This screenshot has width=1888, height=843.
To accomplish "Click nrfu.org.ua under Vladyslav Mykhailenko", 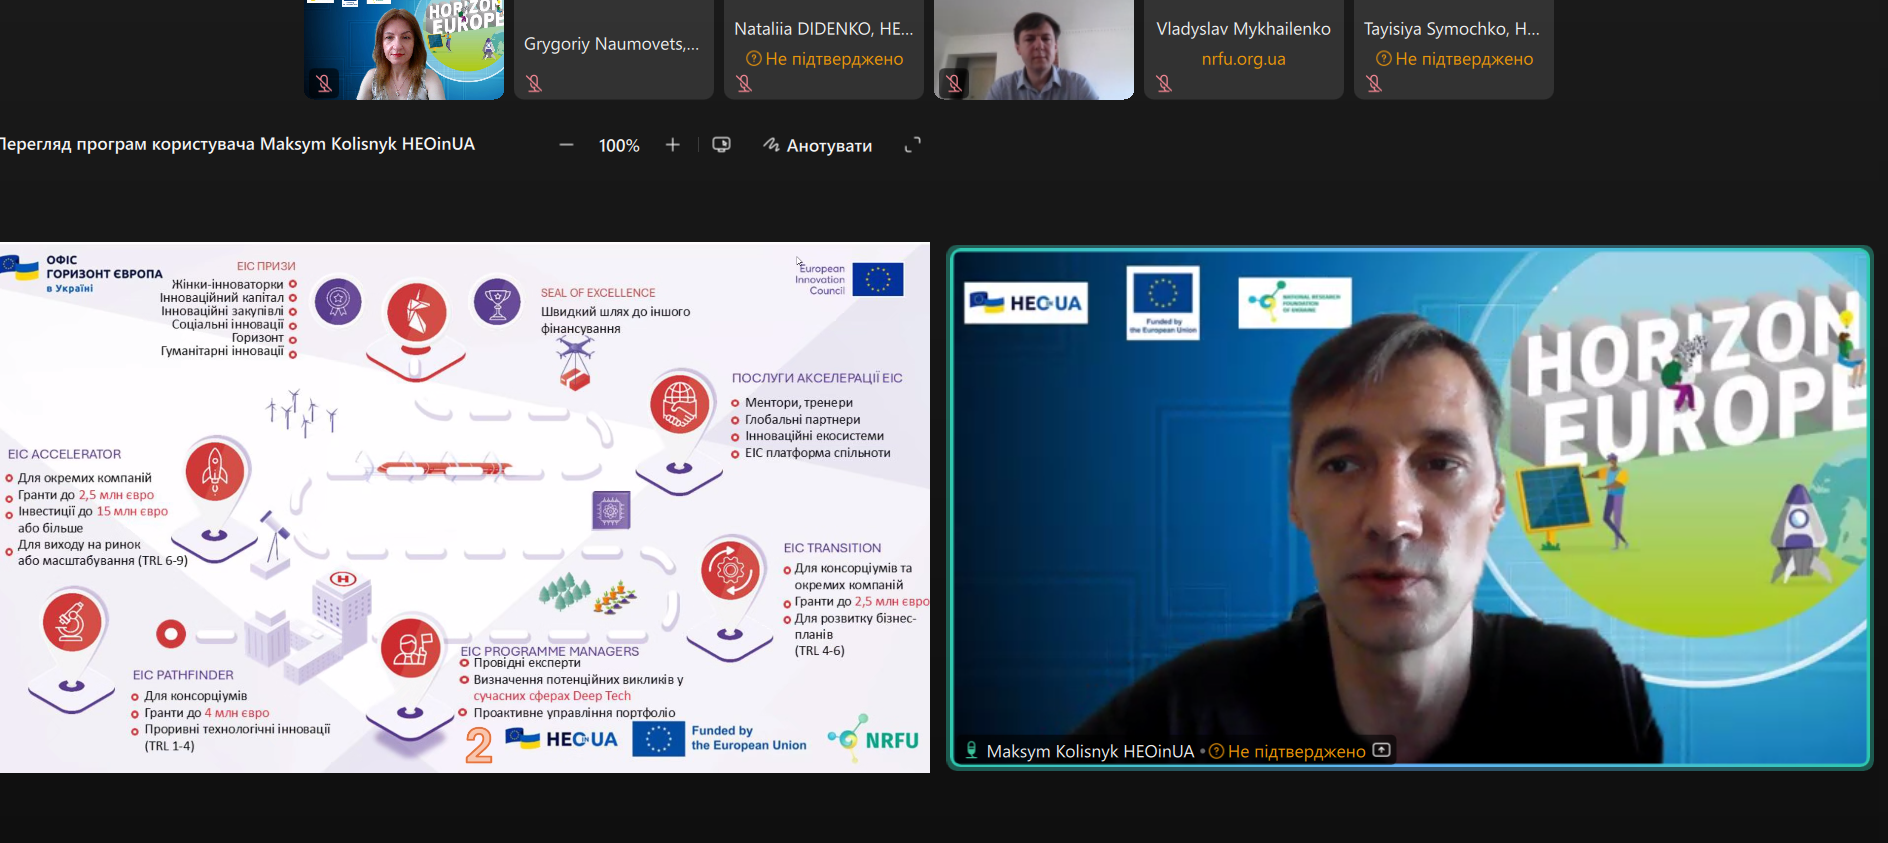I will 1243,59.
